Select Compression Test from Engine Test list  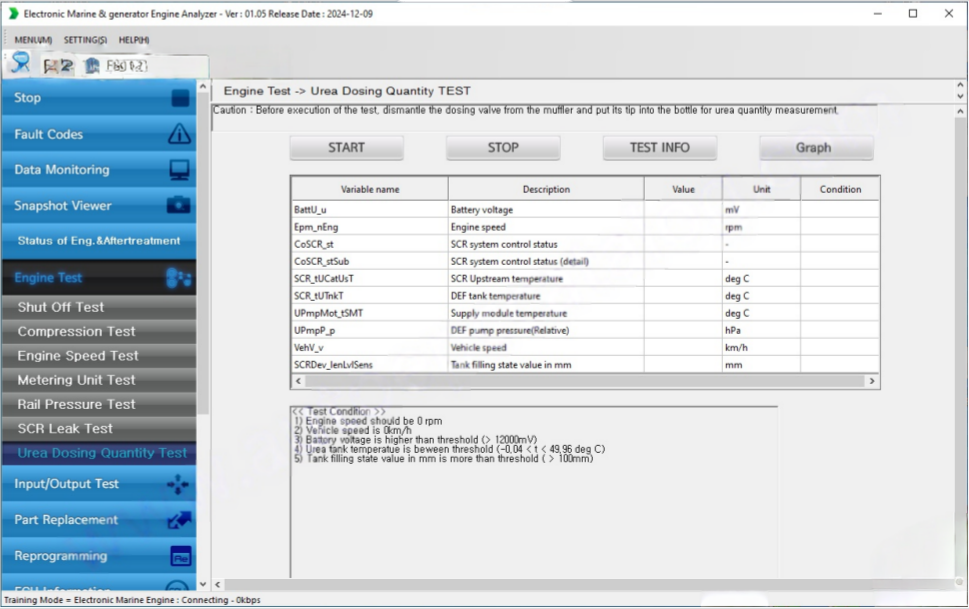click(76, 332)
